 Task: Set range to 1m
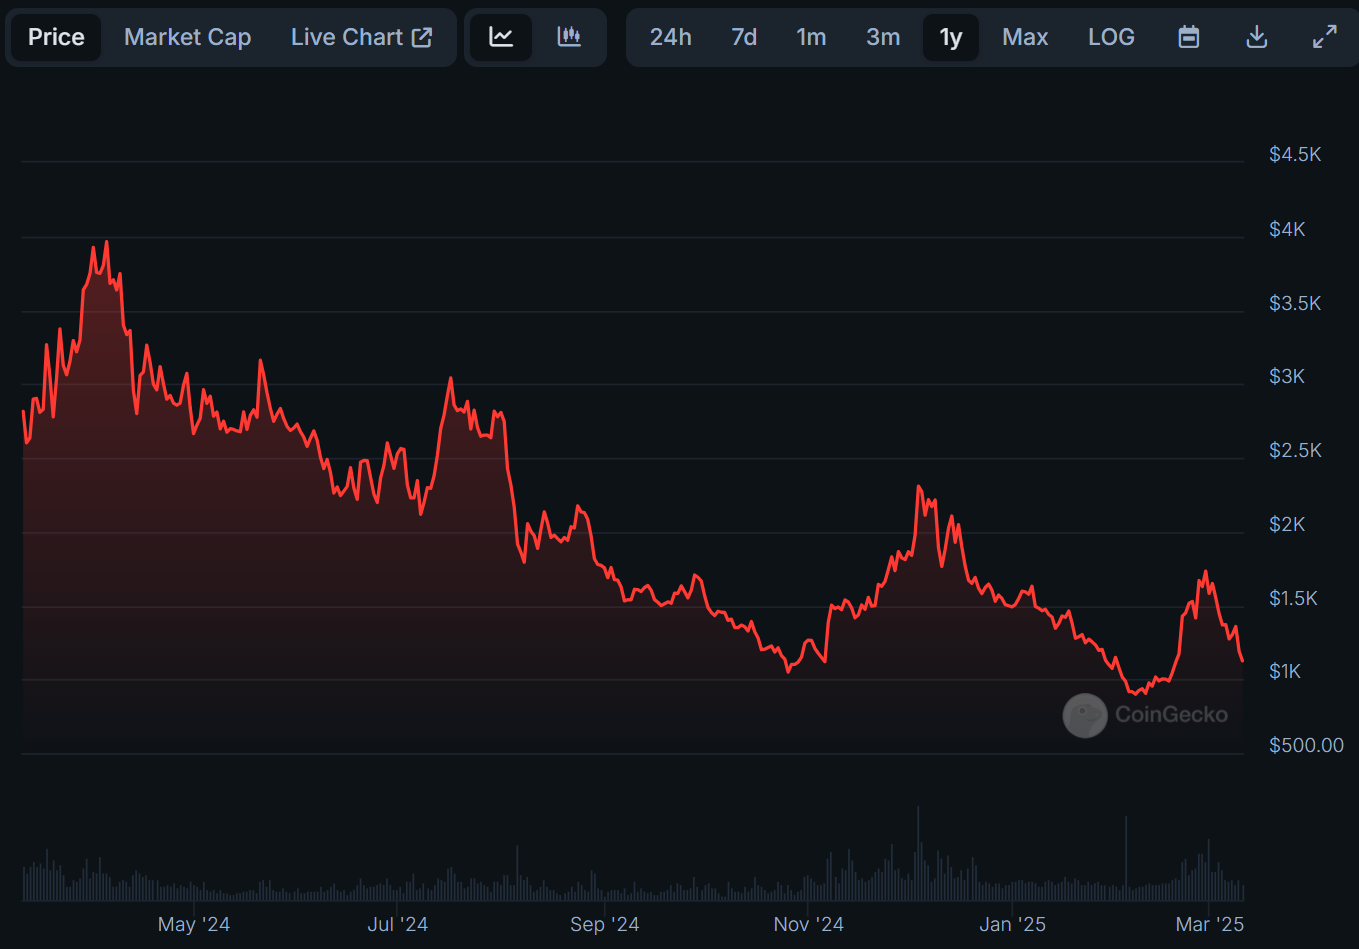pos(811,37)
